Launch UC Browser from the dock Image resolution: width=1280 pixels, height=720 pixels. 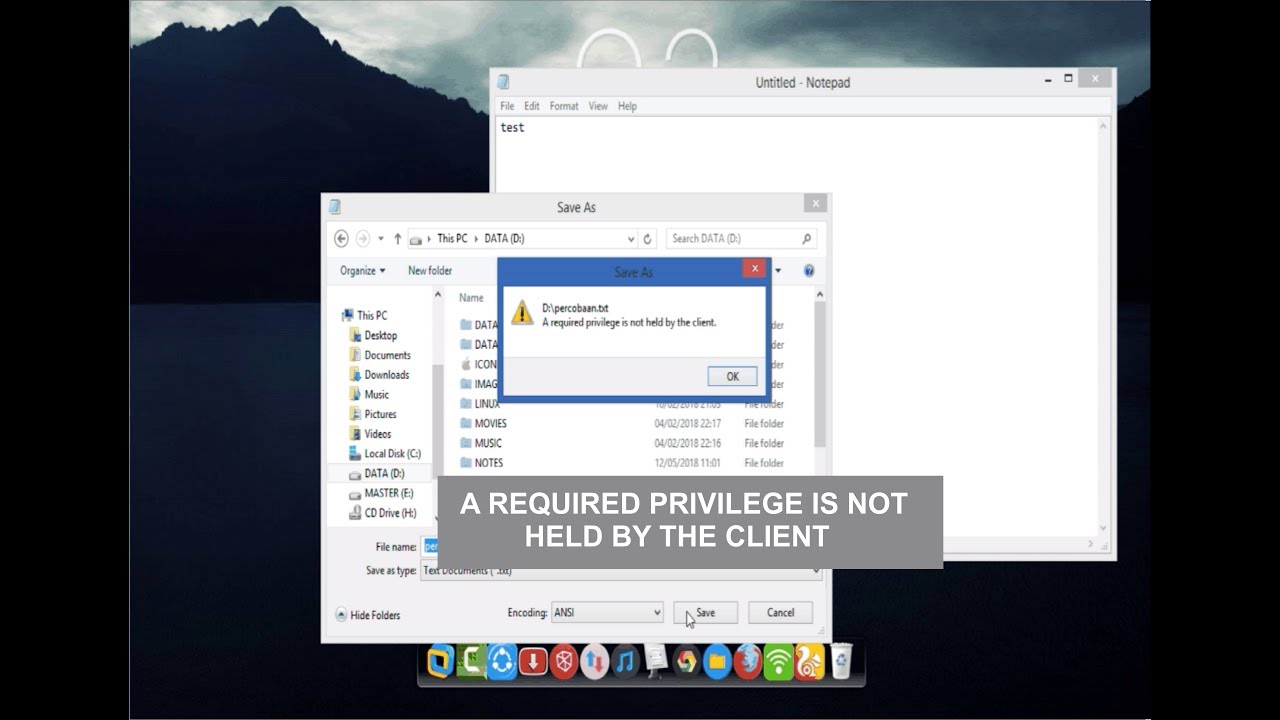[810, 663]
